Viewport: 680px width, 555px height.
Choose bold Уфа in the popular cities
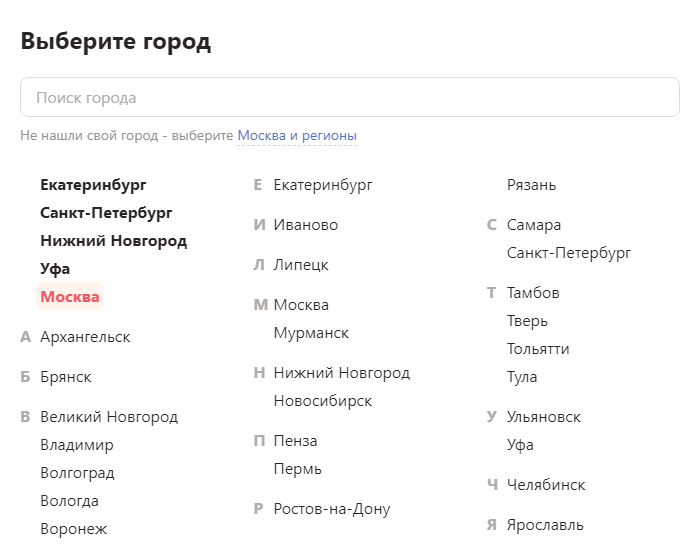coord(55,269)
